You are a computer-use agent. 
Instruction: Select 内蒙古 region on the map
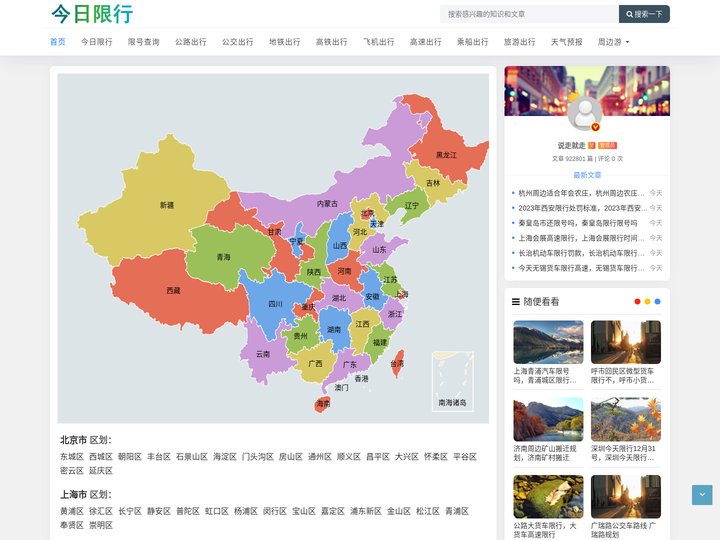point(327,203)
